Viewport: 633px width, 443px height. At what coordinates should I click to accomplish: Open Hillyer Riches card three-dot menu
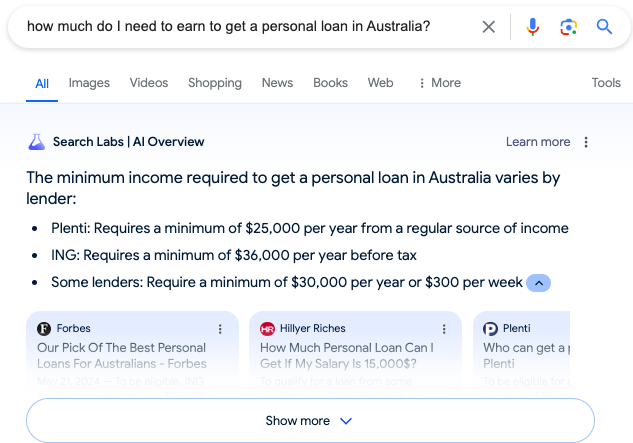coord(443,329)
